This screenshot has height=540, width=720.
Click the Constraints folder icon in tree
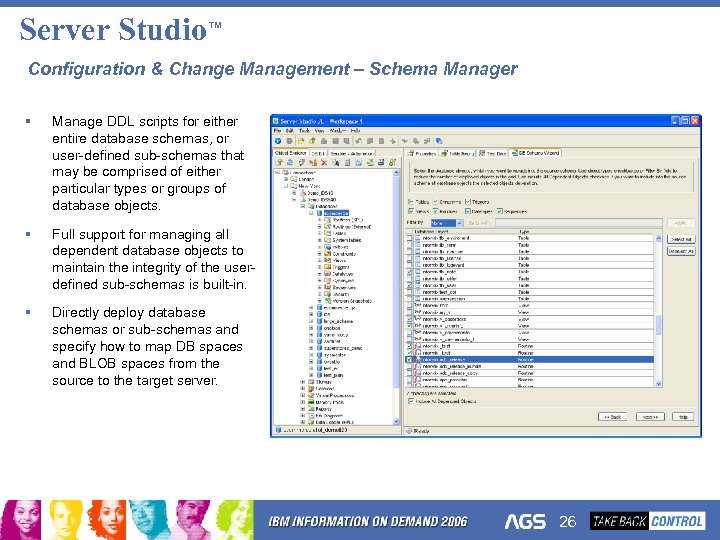click(328, 253)
